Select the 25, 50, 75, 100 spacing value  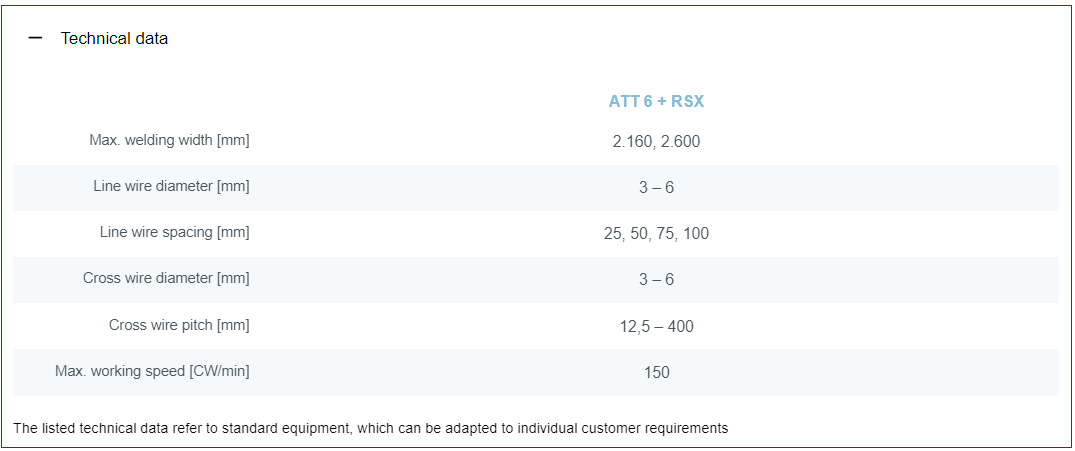(656, 233)
